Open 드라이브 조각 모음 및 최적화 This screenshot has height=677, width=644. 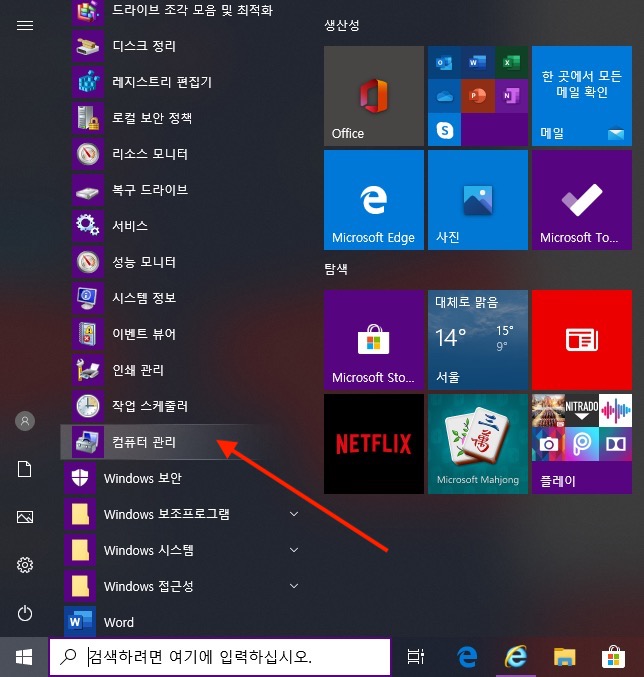[181, 10]
